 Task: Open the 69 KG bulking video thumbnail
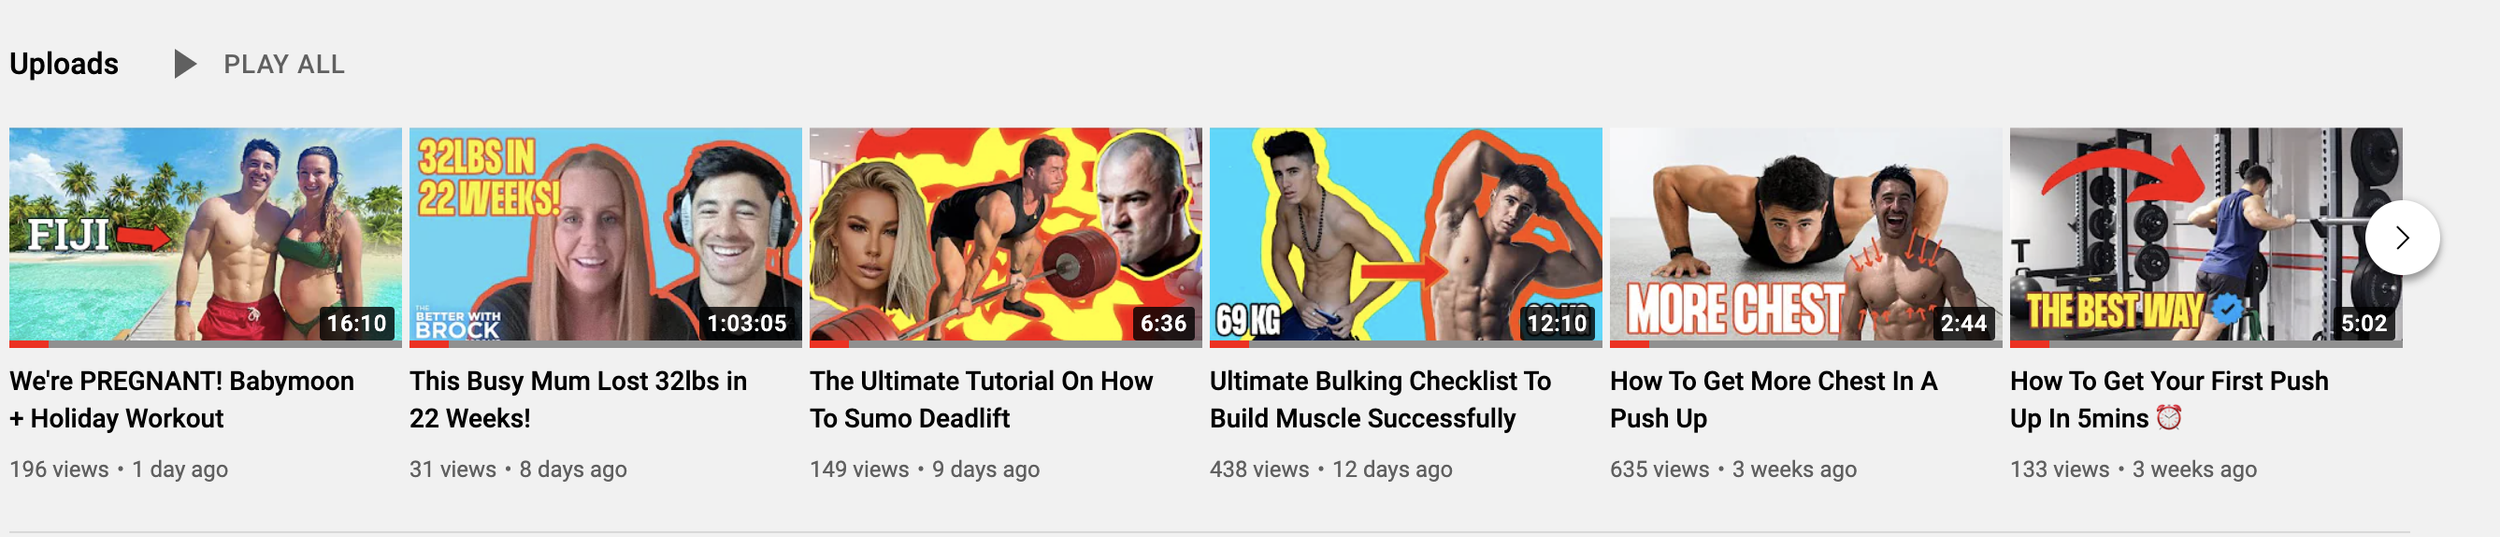pyautogui.click(x=1406, y=236)
